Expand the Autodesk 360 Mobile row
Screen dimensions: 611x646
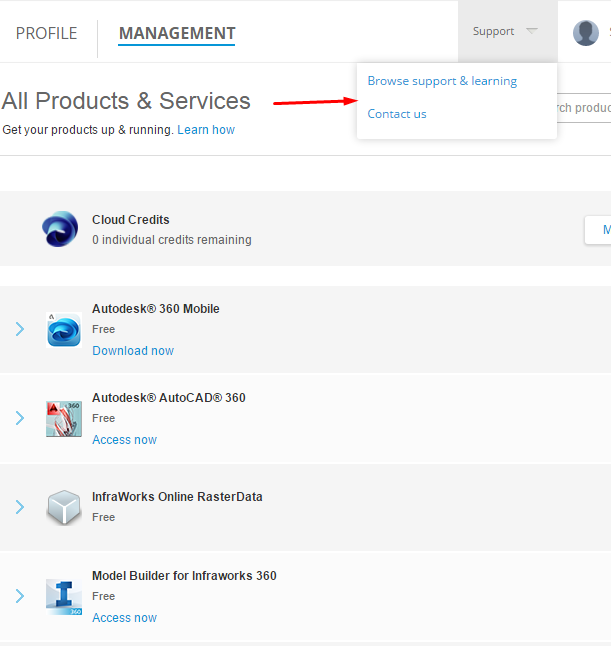pos(20,329)
